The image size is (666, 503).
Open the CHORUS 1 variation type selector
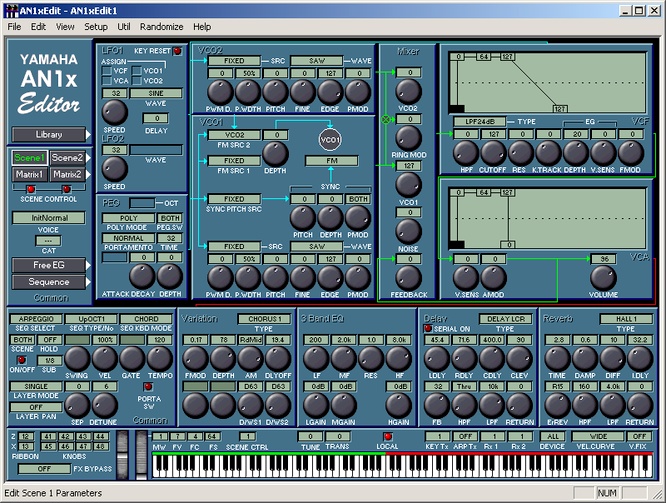click(265, 319)
